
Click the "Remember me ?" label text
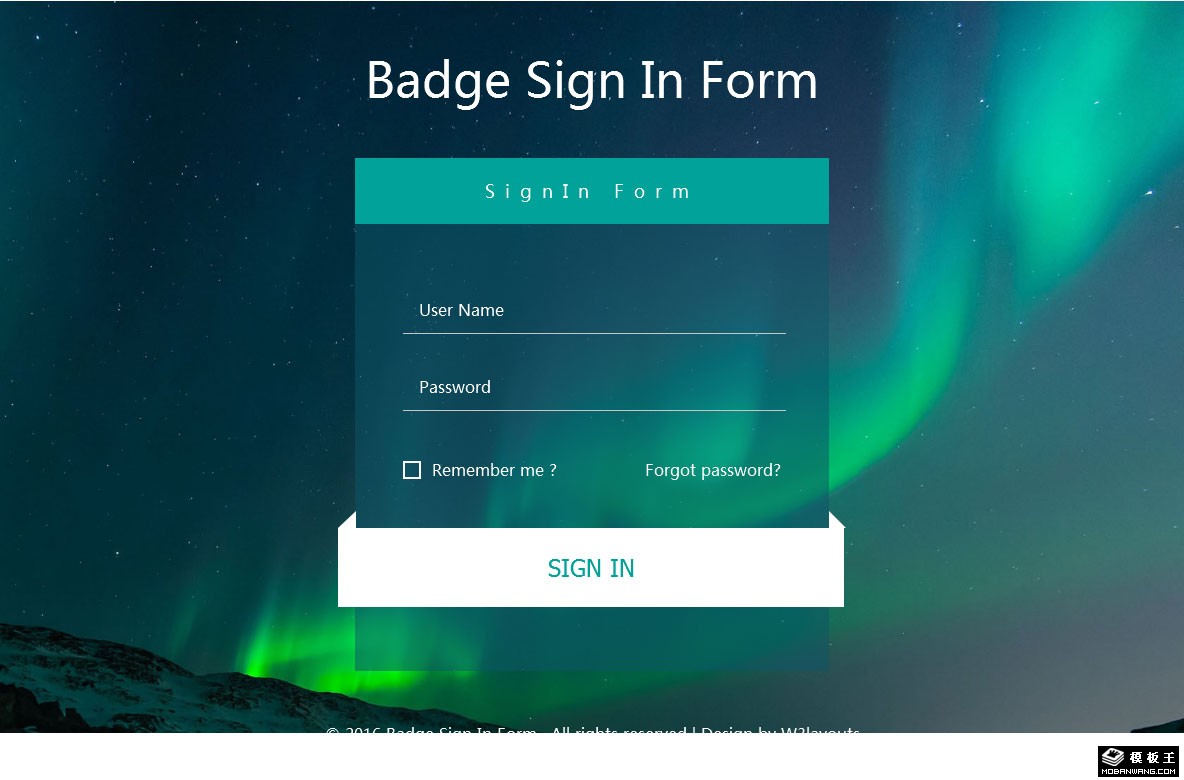point(494,470)
